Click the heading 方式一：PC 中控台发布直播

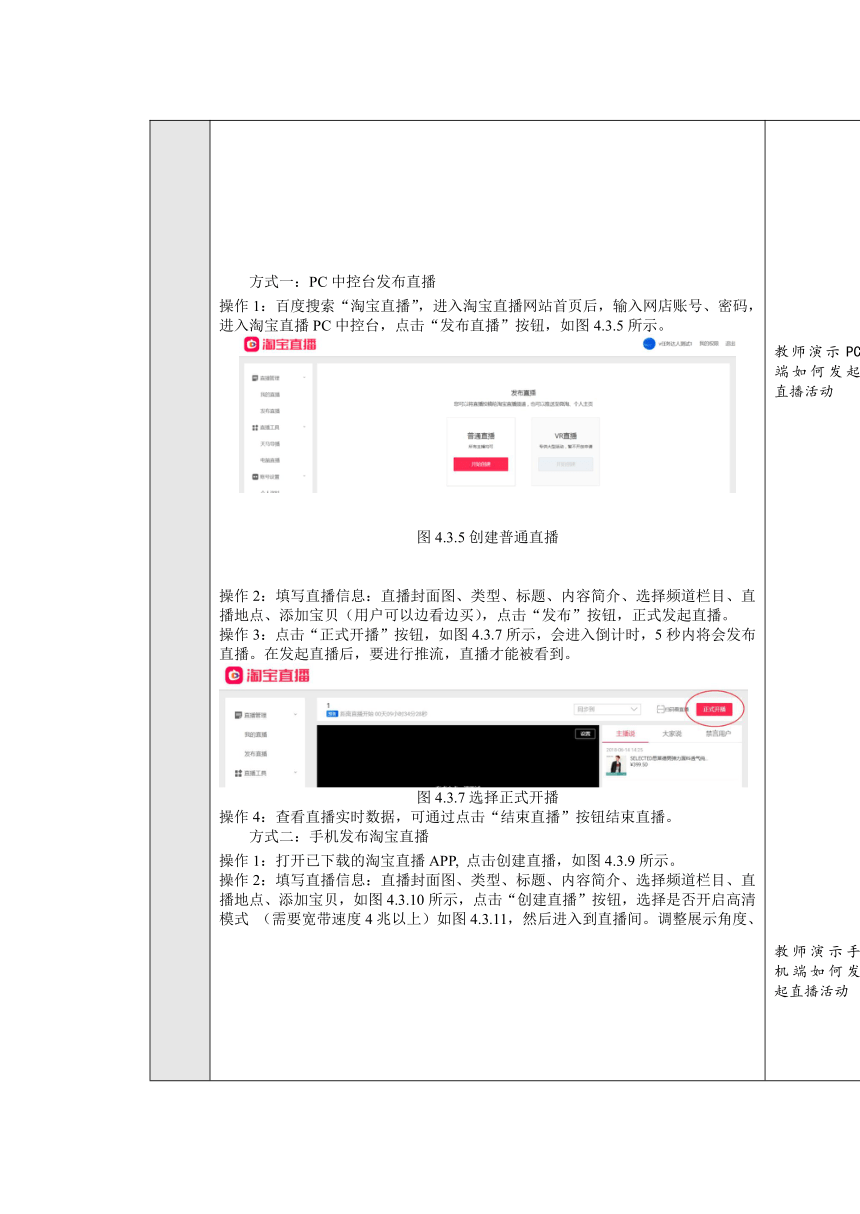(342, 280)
